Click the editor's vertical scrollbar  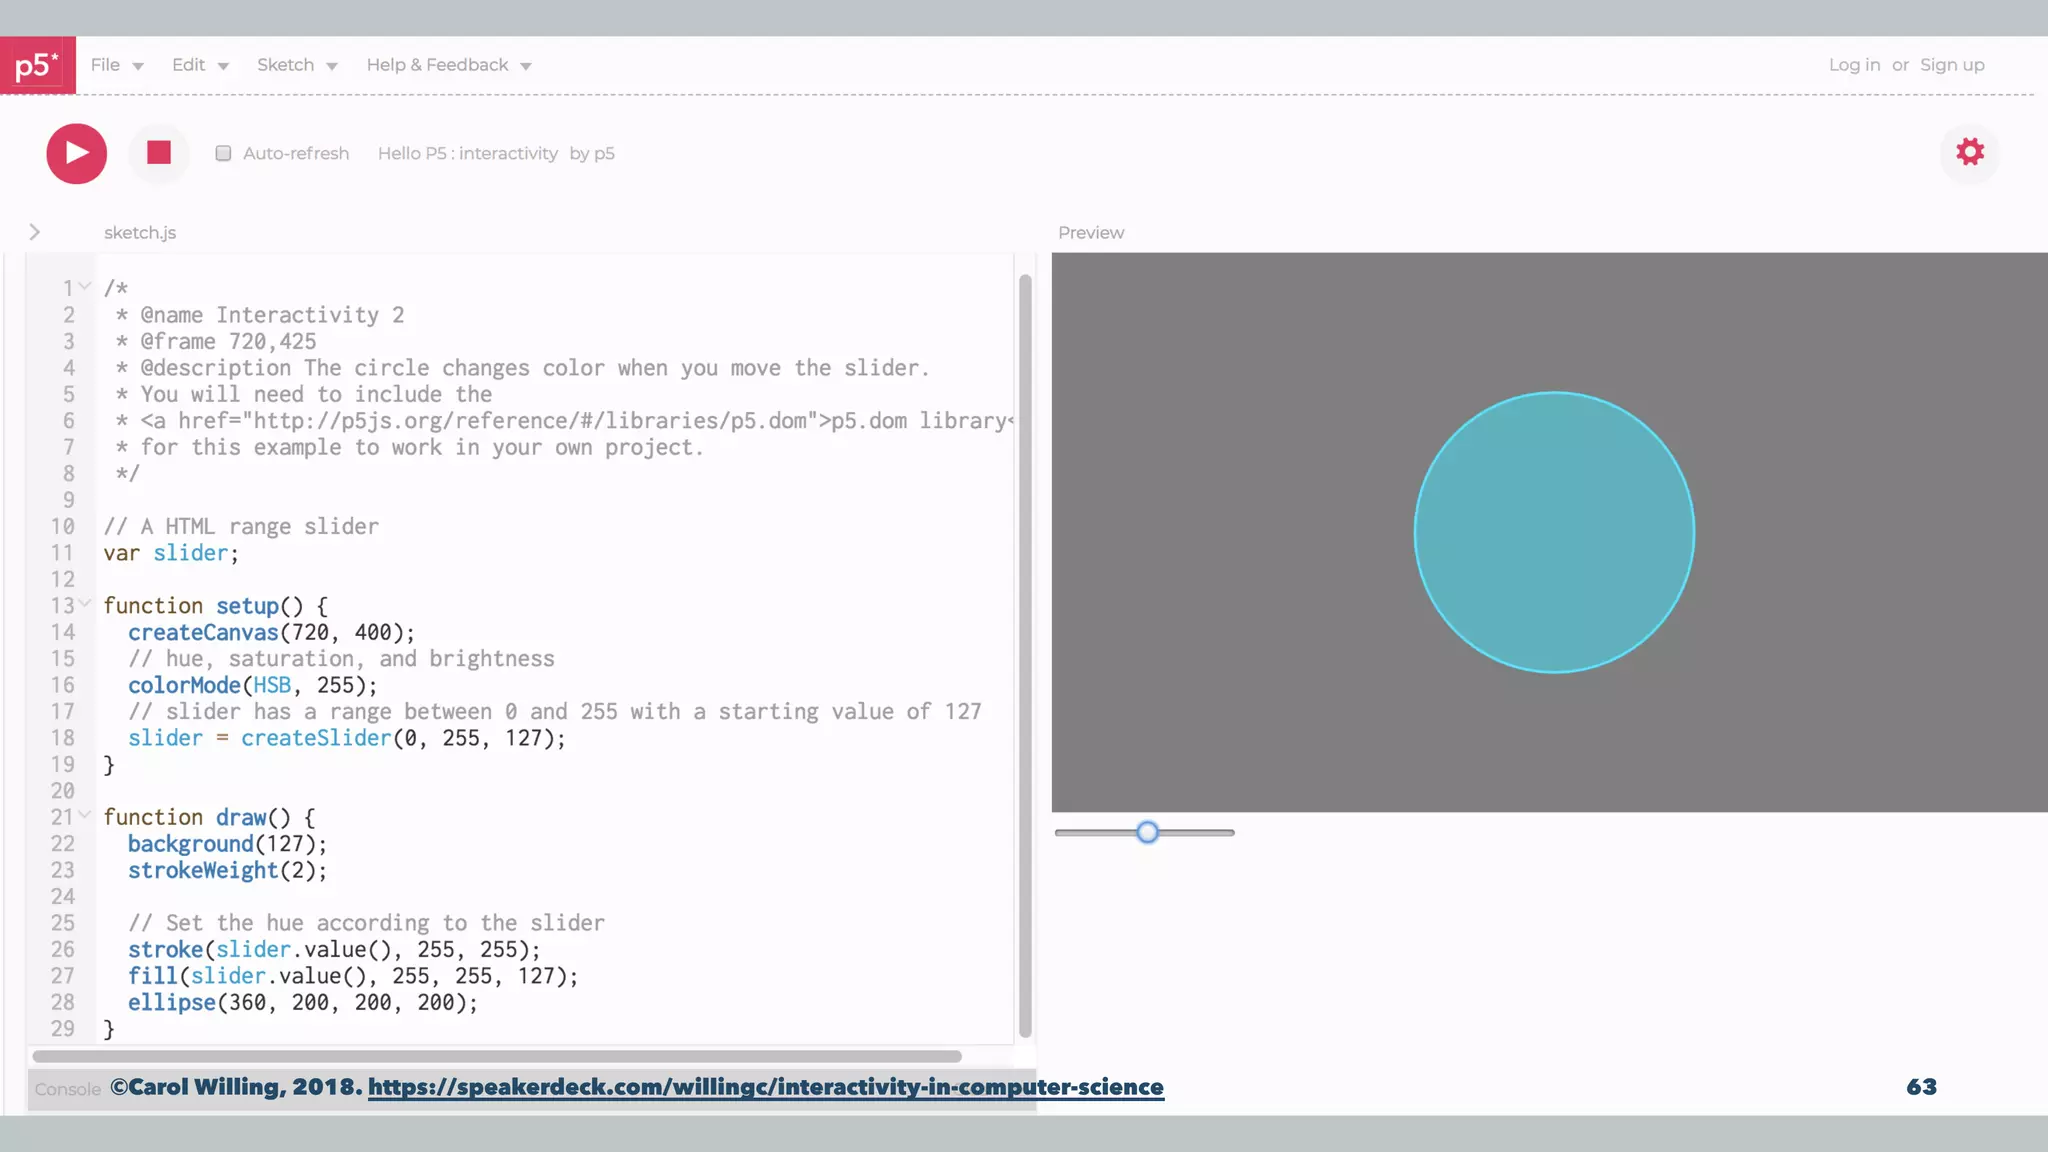point(1025,655)
